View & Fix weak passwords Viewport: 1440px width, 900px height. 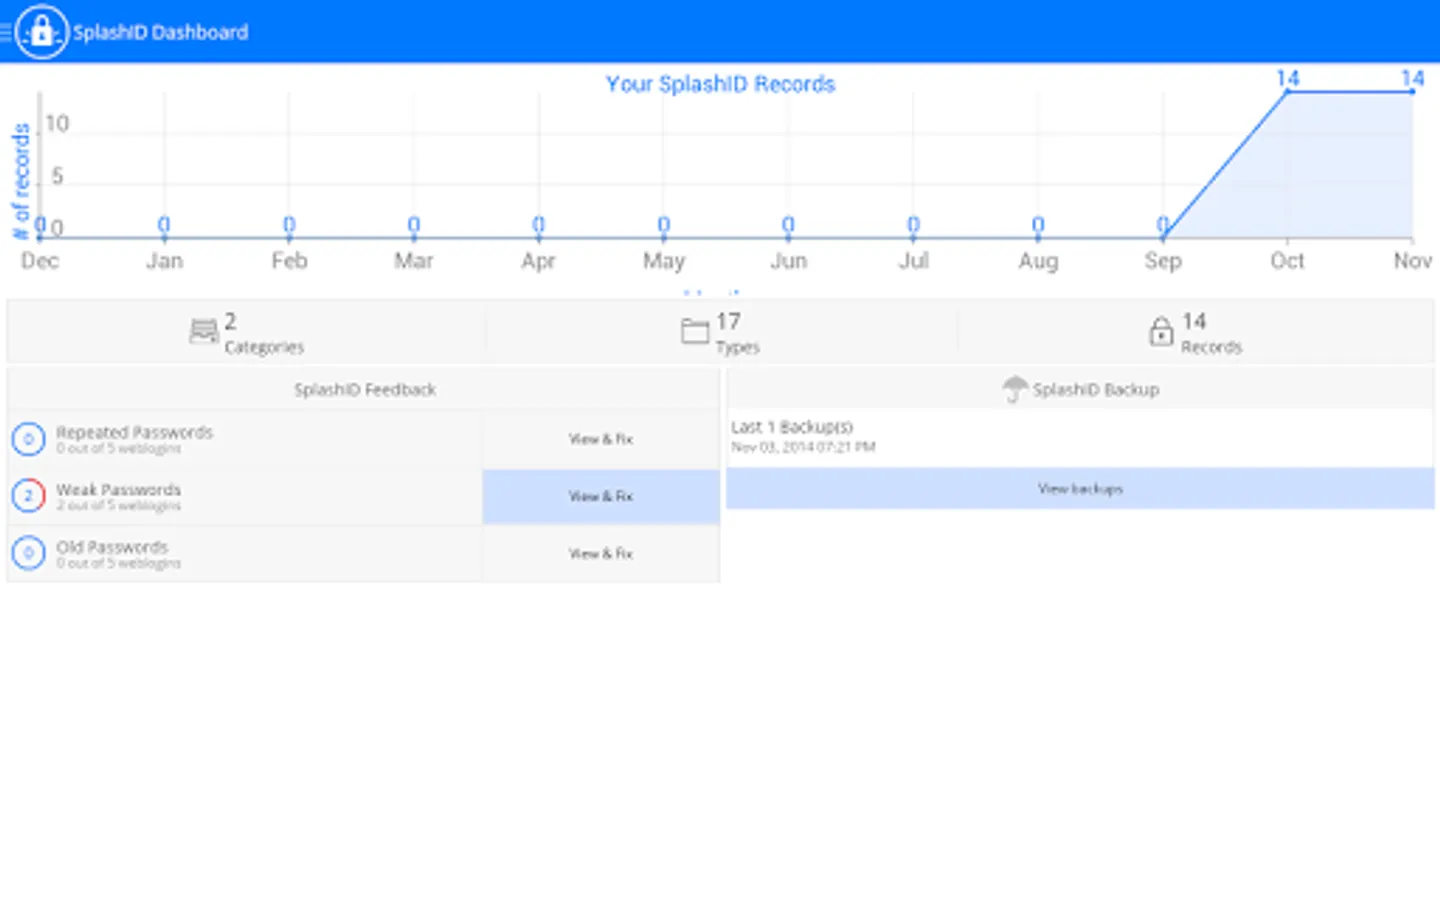(x=601, y=497)
